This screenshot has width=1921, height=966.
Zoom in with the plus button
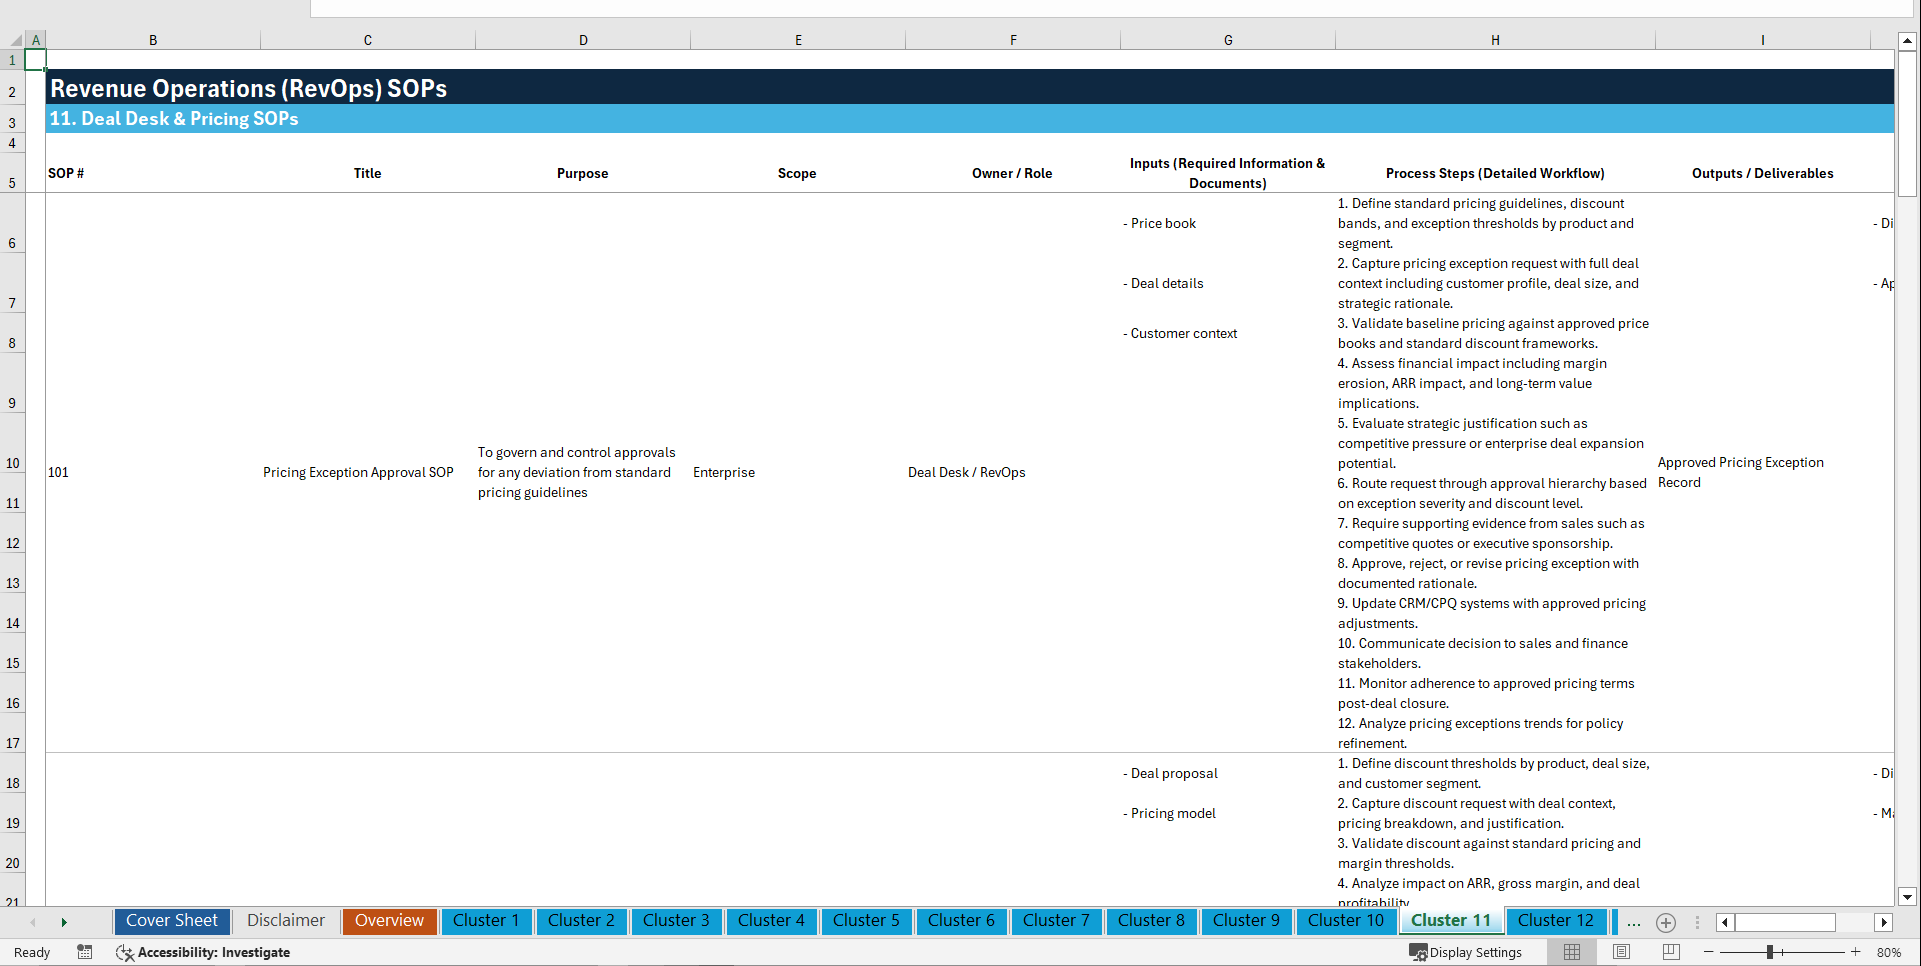tap(1856, 952)
